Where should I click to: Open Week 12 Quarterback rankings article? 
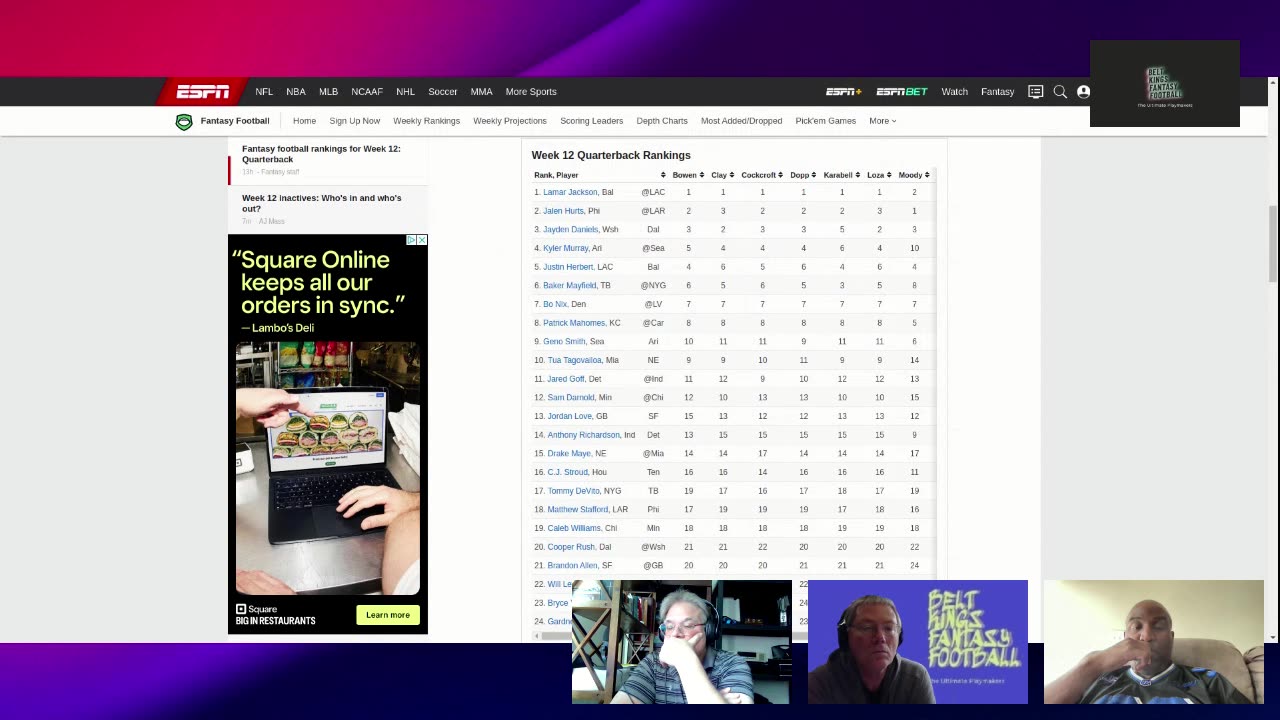[x=321, y=154]
